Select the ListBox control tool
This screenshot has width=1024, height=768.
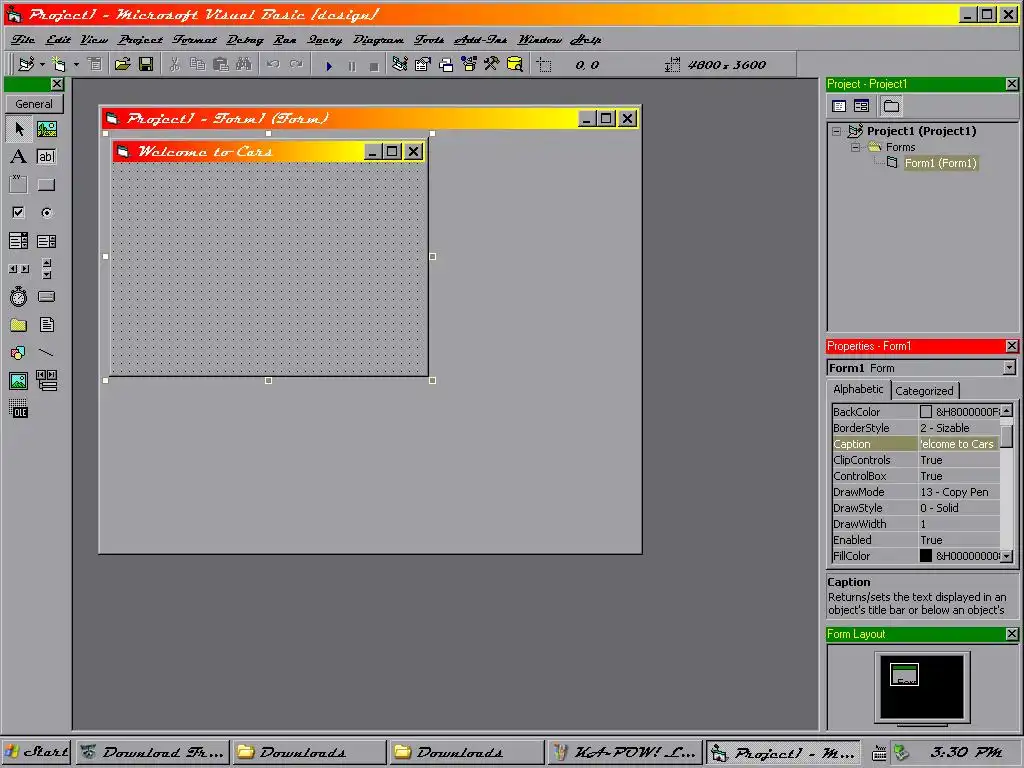tap(46, 241)
